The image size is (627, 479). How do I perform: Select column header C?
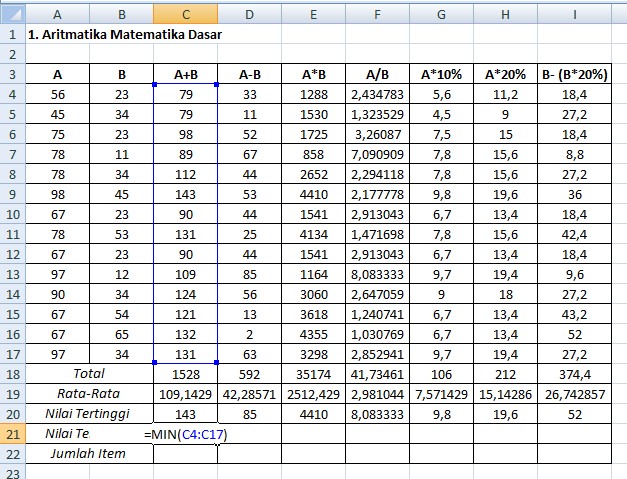186,14
